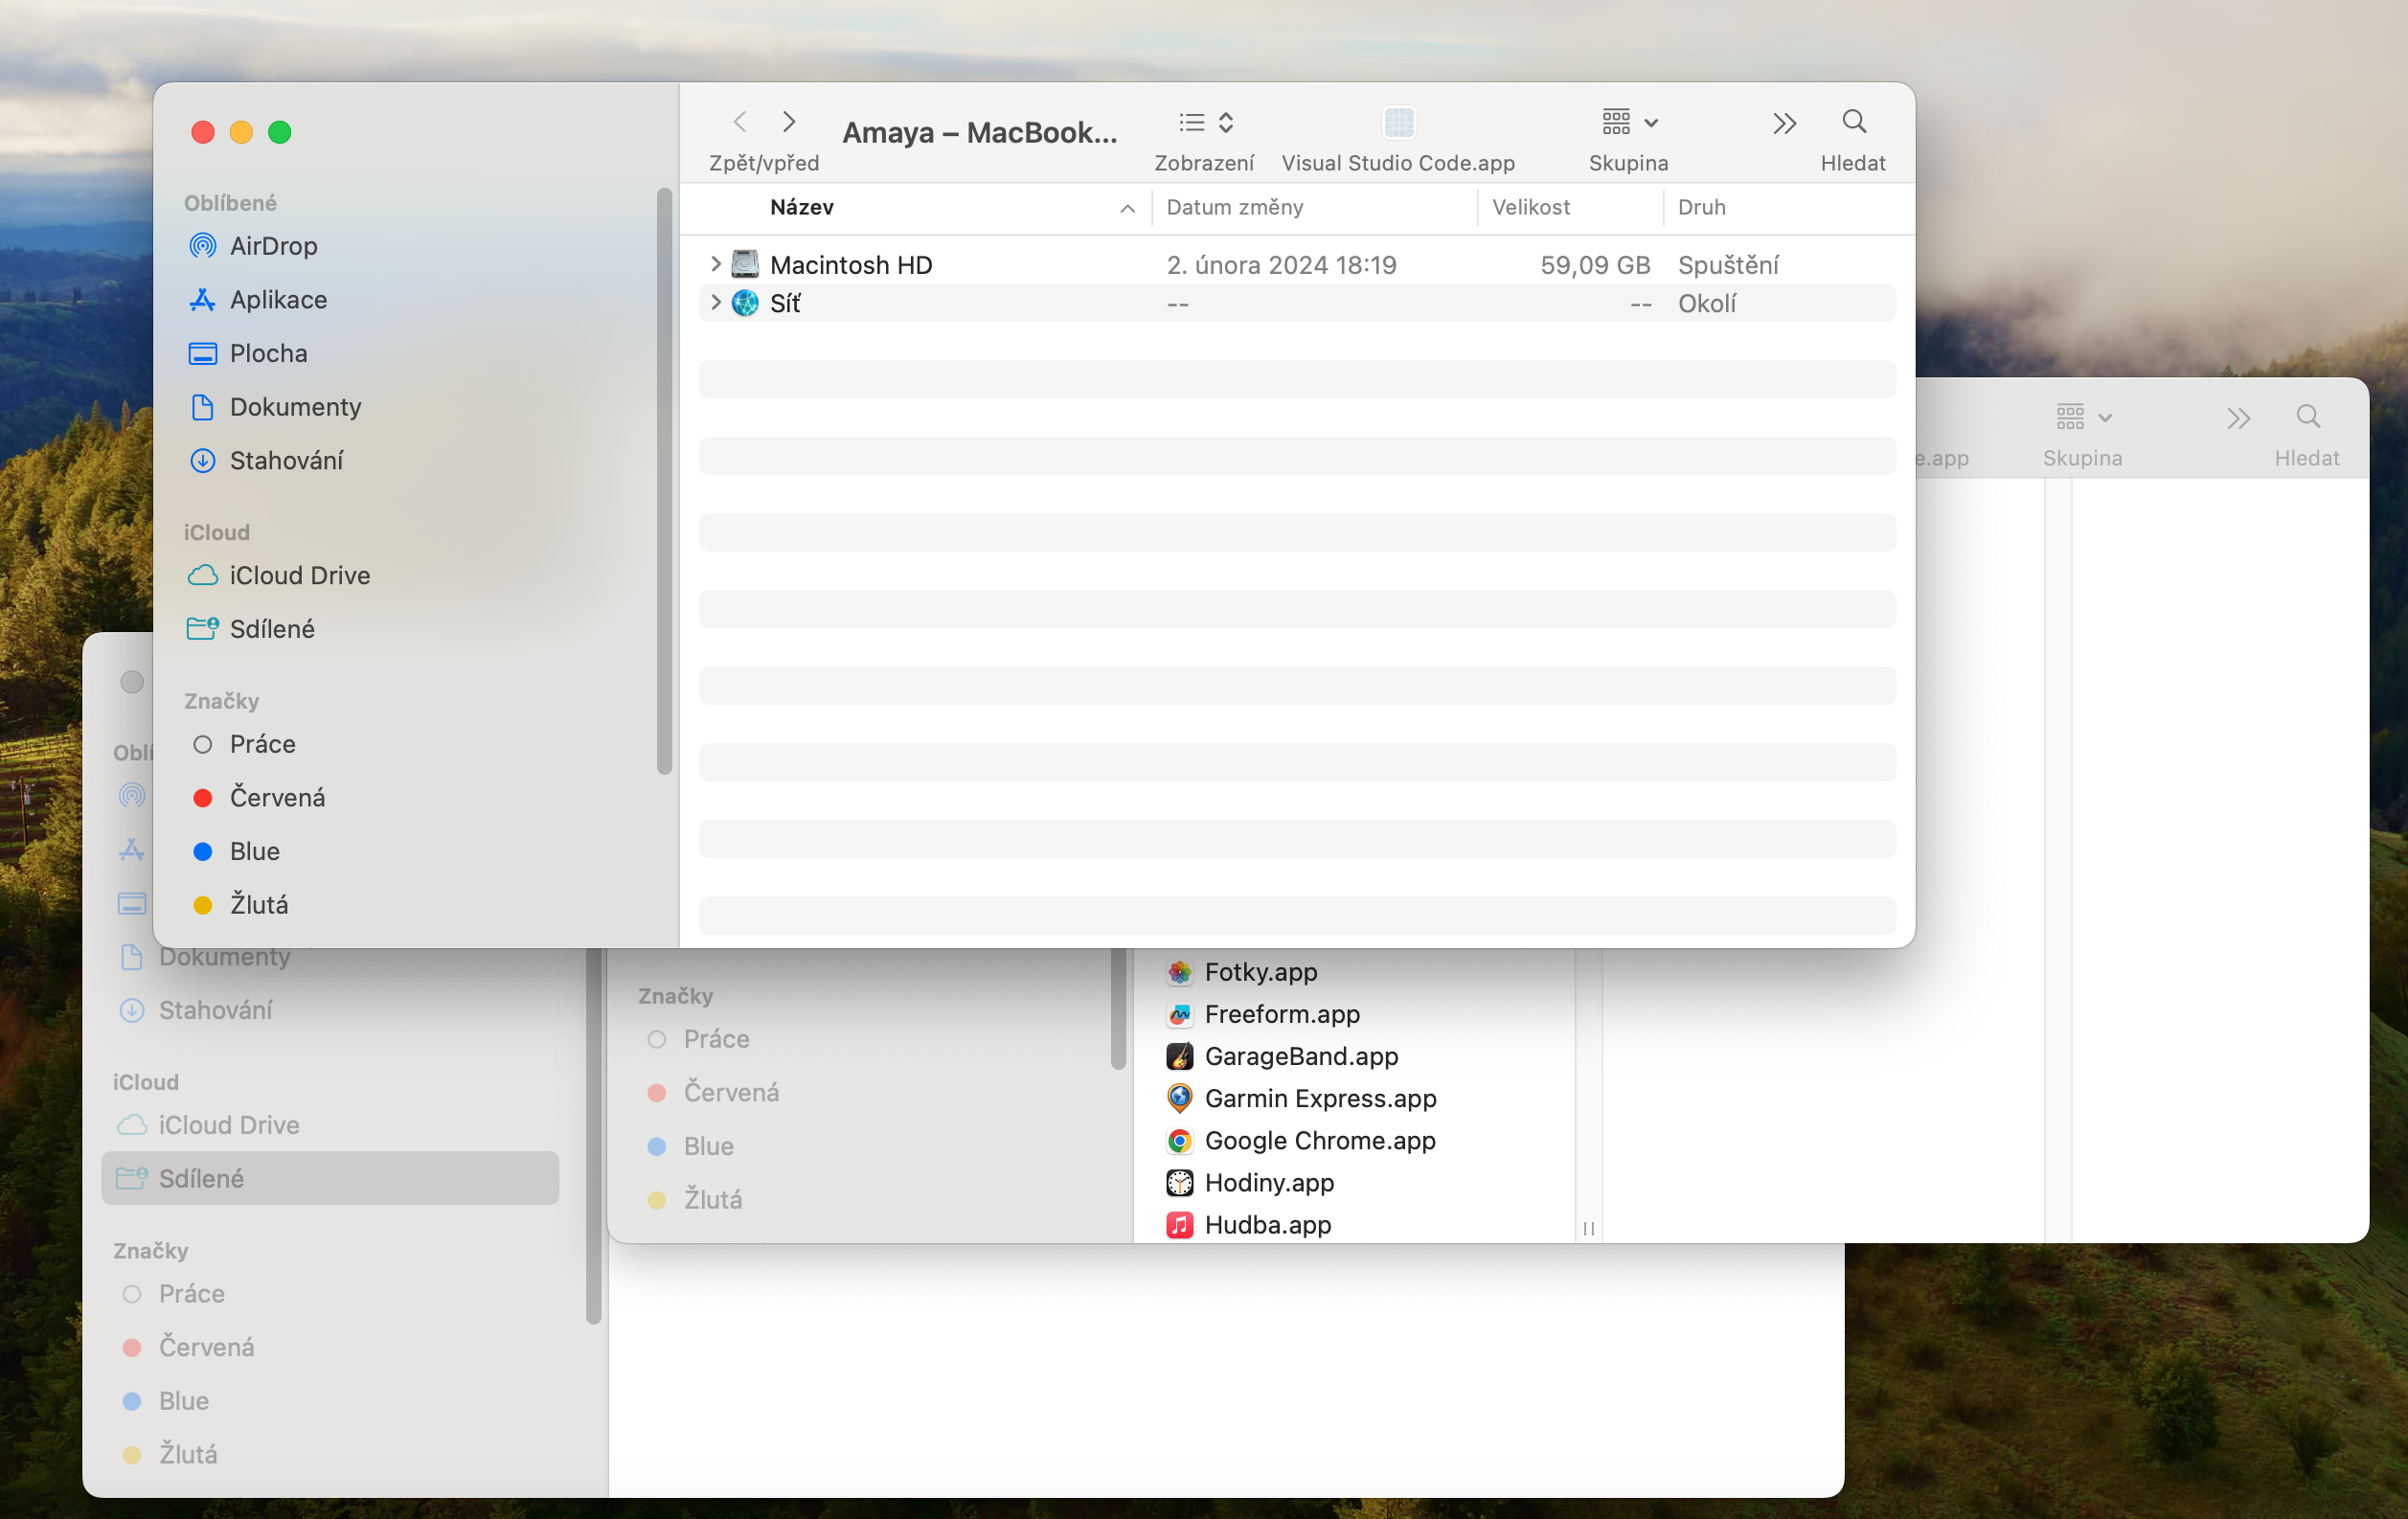This screenshot has width=2408, height=1519.
Task: Select the Červená red tag
Action: (x=276, y=798)
